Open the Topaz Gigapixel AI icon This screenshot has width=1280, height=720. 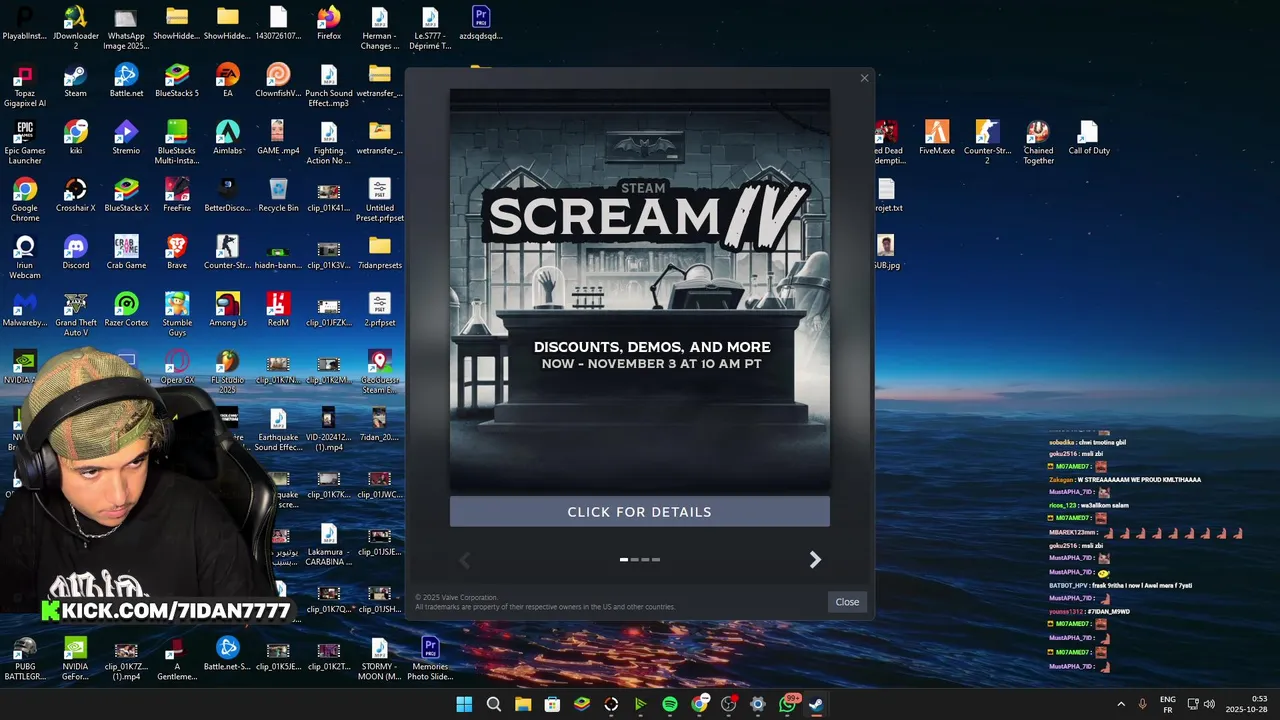pyautogui.click(x=25, y=87)
